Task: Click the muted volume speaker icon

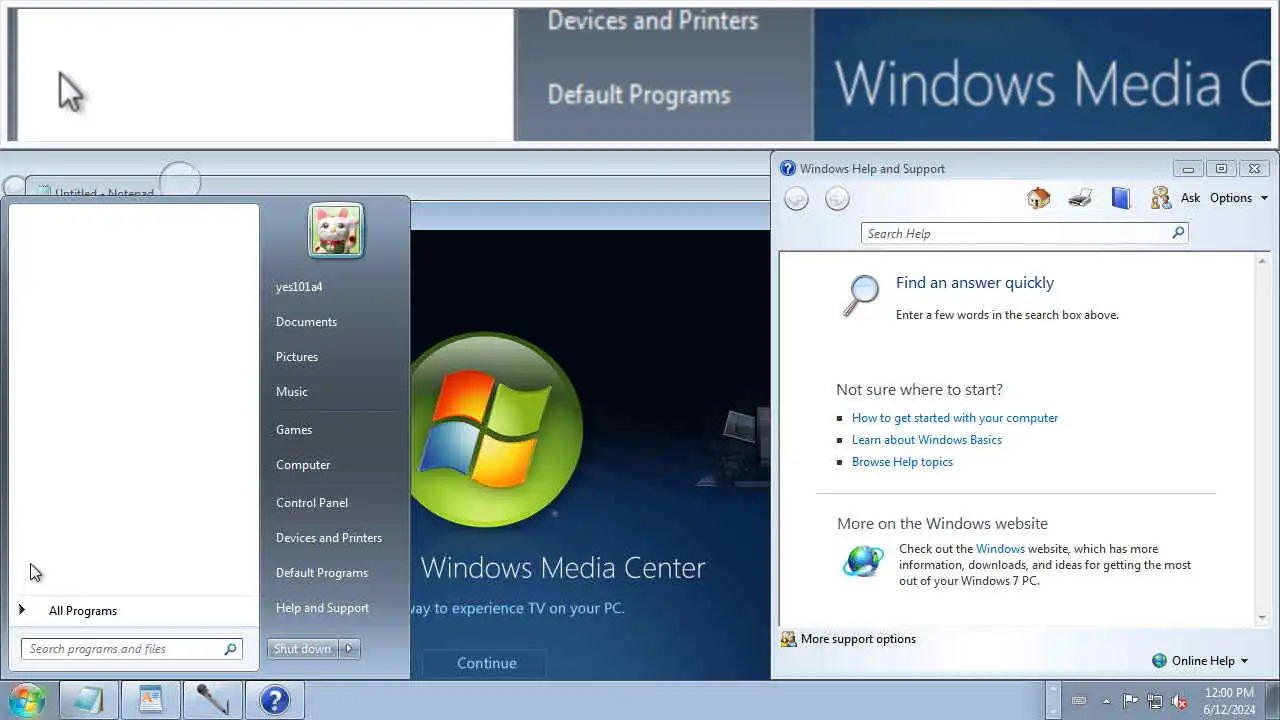Action: point(1180,701)
